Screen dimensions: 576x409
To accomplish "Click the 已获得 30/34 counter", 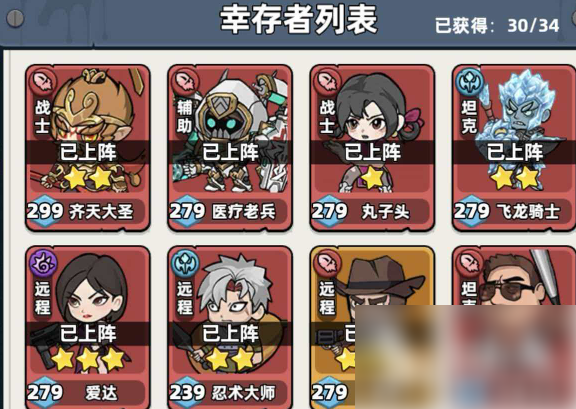I will tap(497, 26).
